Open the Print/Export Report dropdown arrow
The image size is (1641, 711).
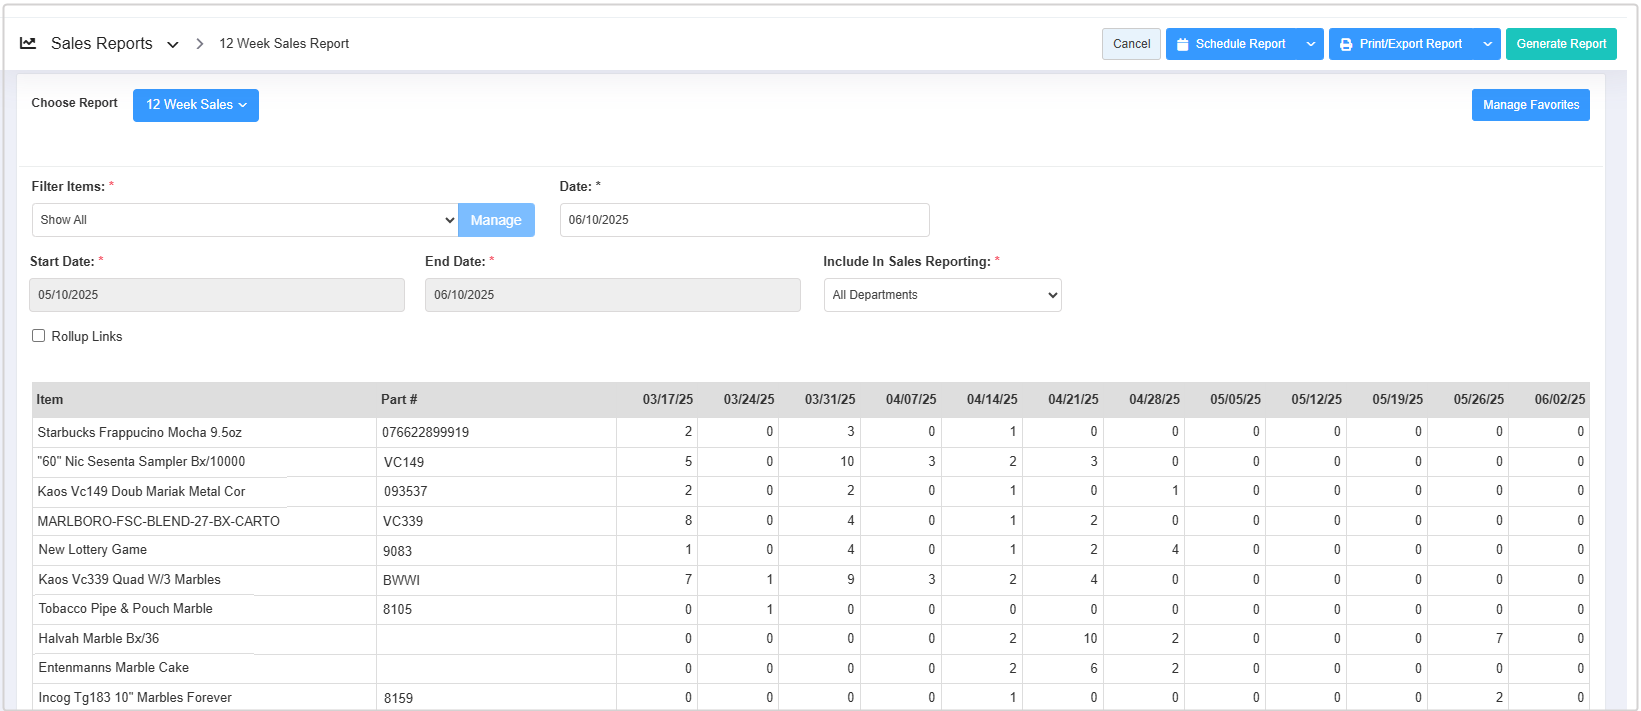[1488, 44]
